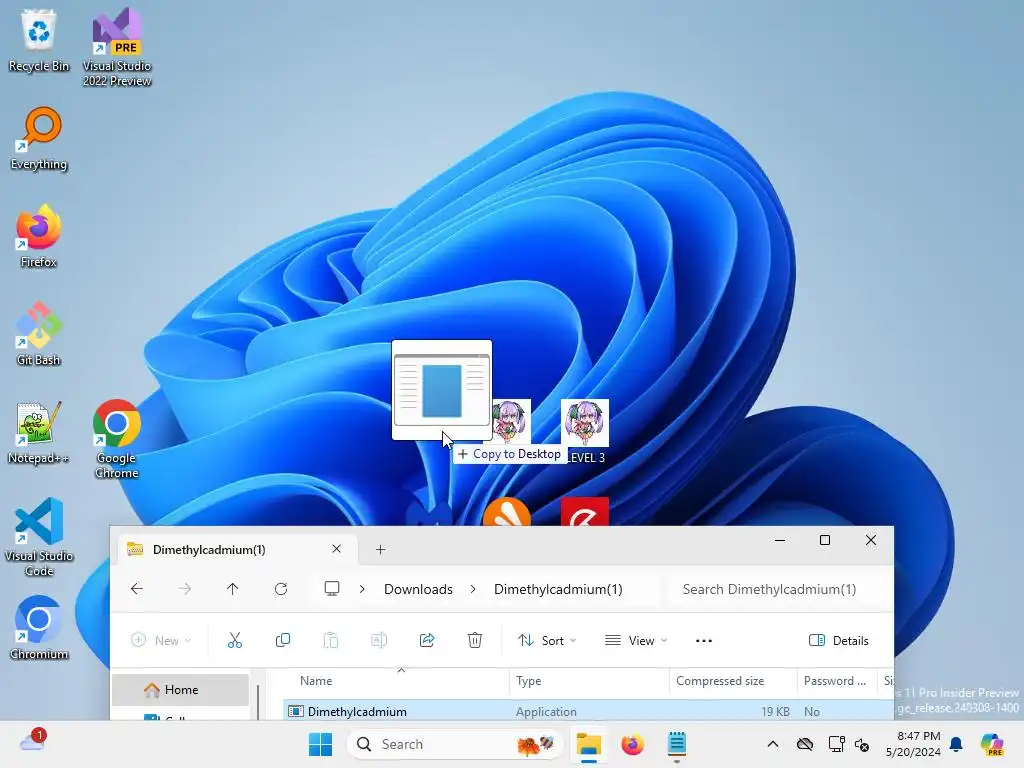
Task: Launch Visual Studio 2022 Preview shortcut
Action: pyautogui.click(x=117, y=47)
